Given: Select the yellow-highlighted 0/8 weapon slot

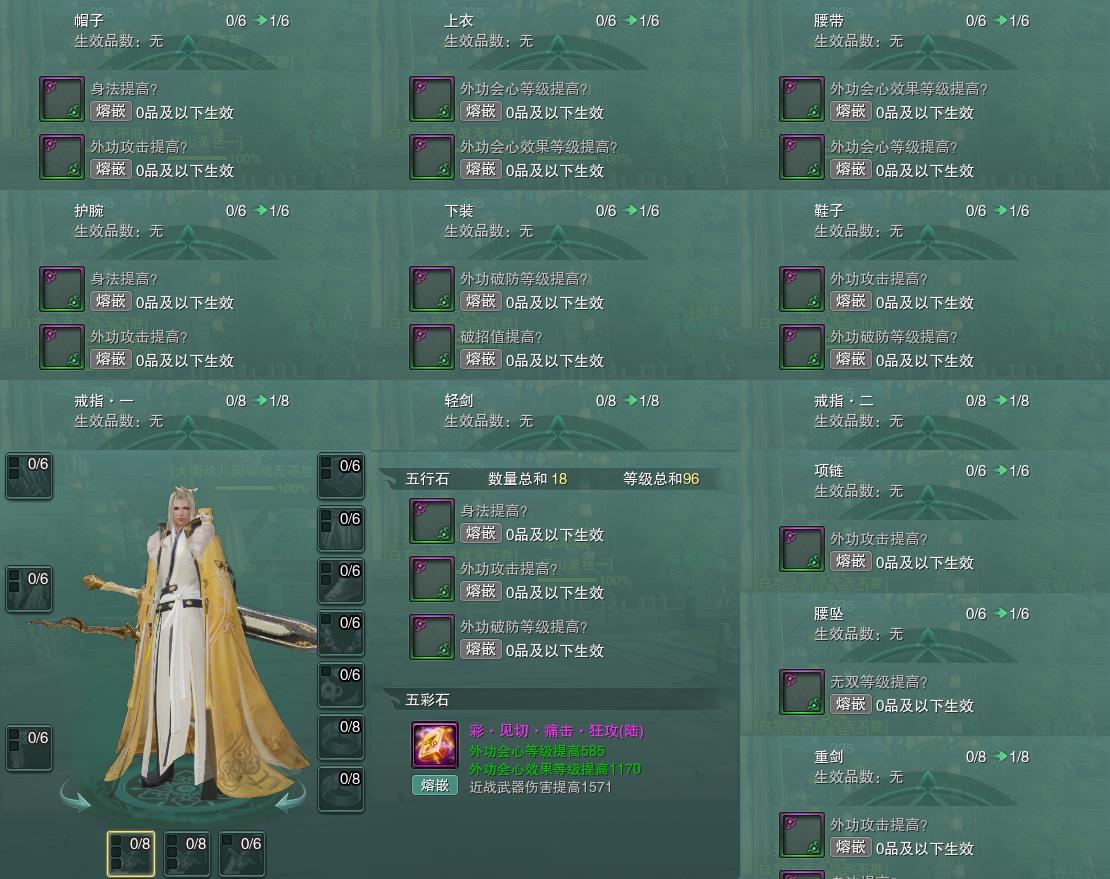Looking at the screenshot, I should (x=131, y=853).
